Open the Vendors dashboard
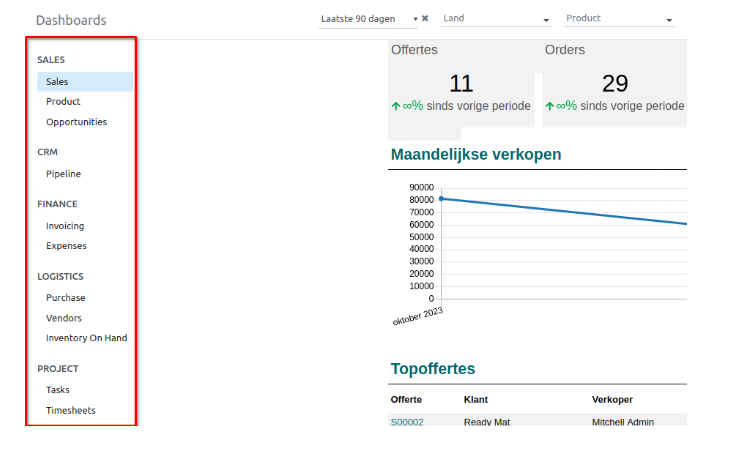 (x=64, y=318)
